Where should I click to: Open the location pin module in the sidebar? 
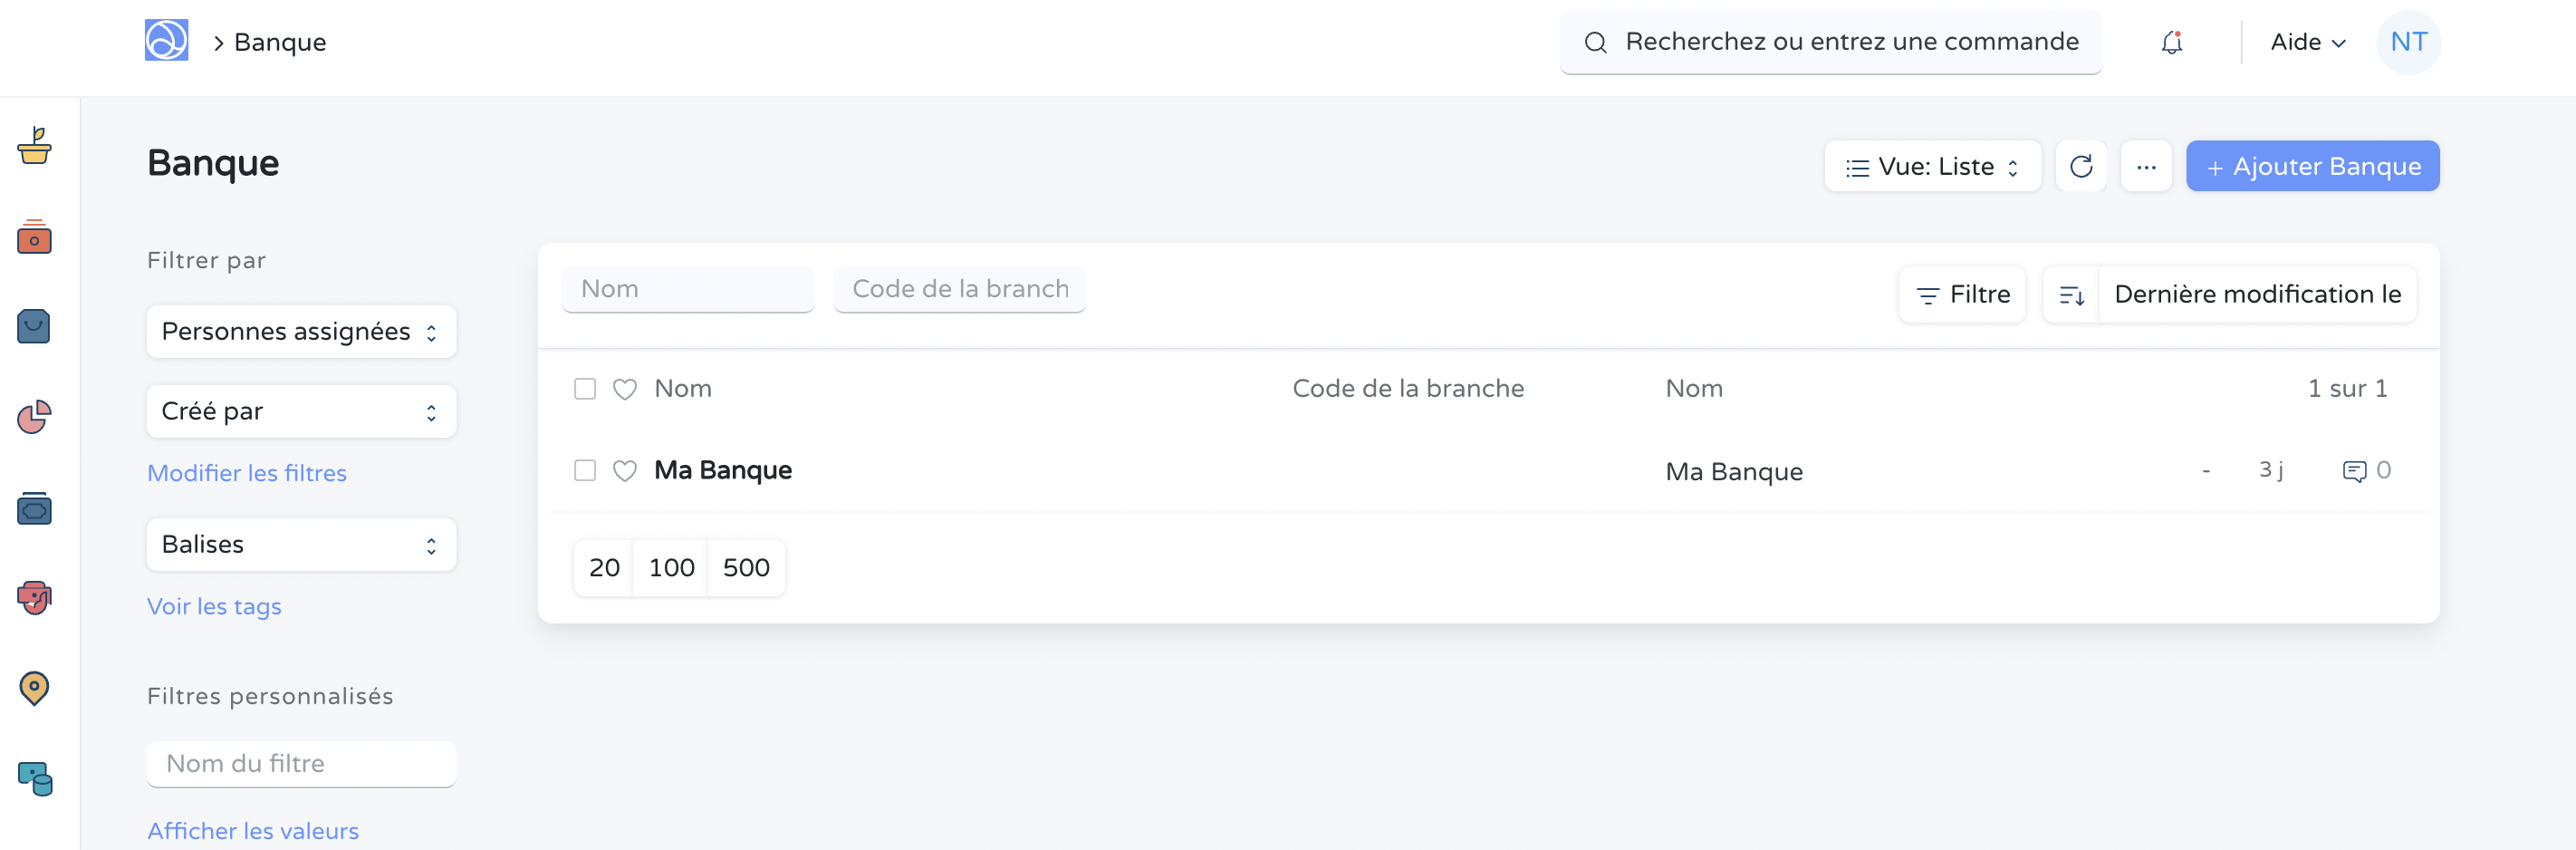click(x=35, y=688)
